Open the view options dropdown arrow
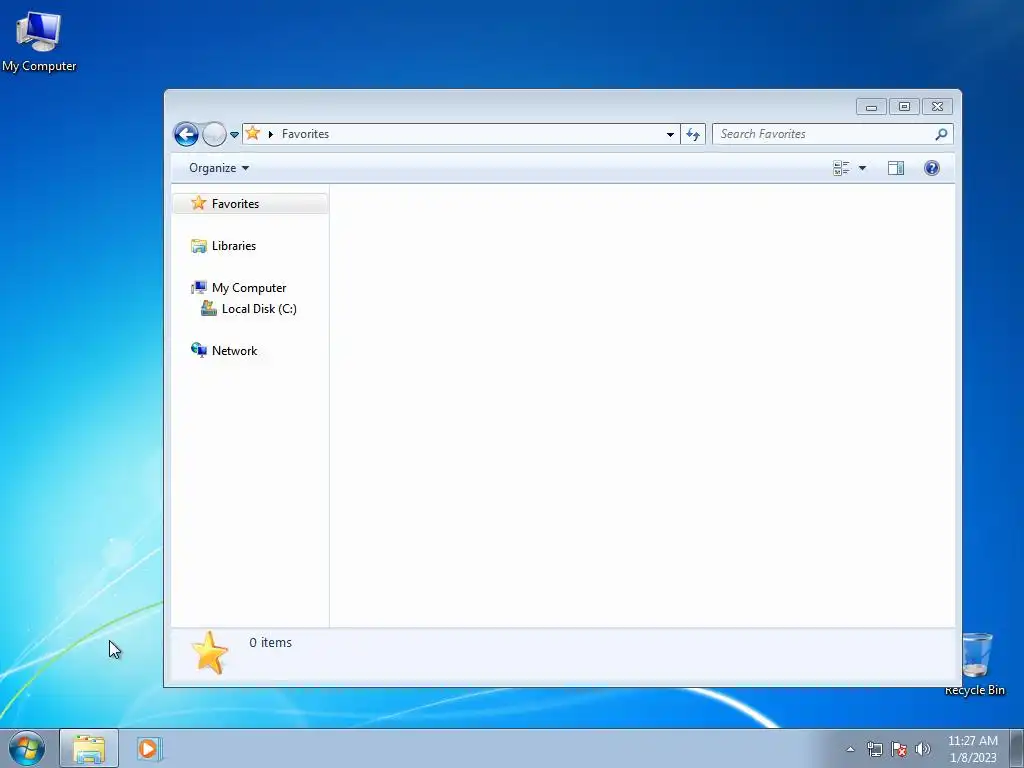1024x768 pixels. (x=862, y=168)
